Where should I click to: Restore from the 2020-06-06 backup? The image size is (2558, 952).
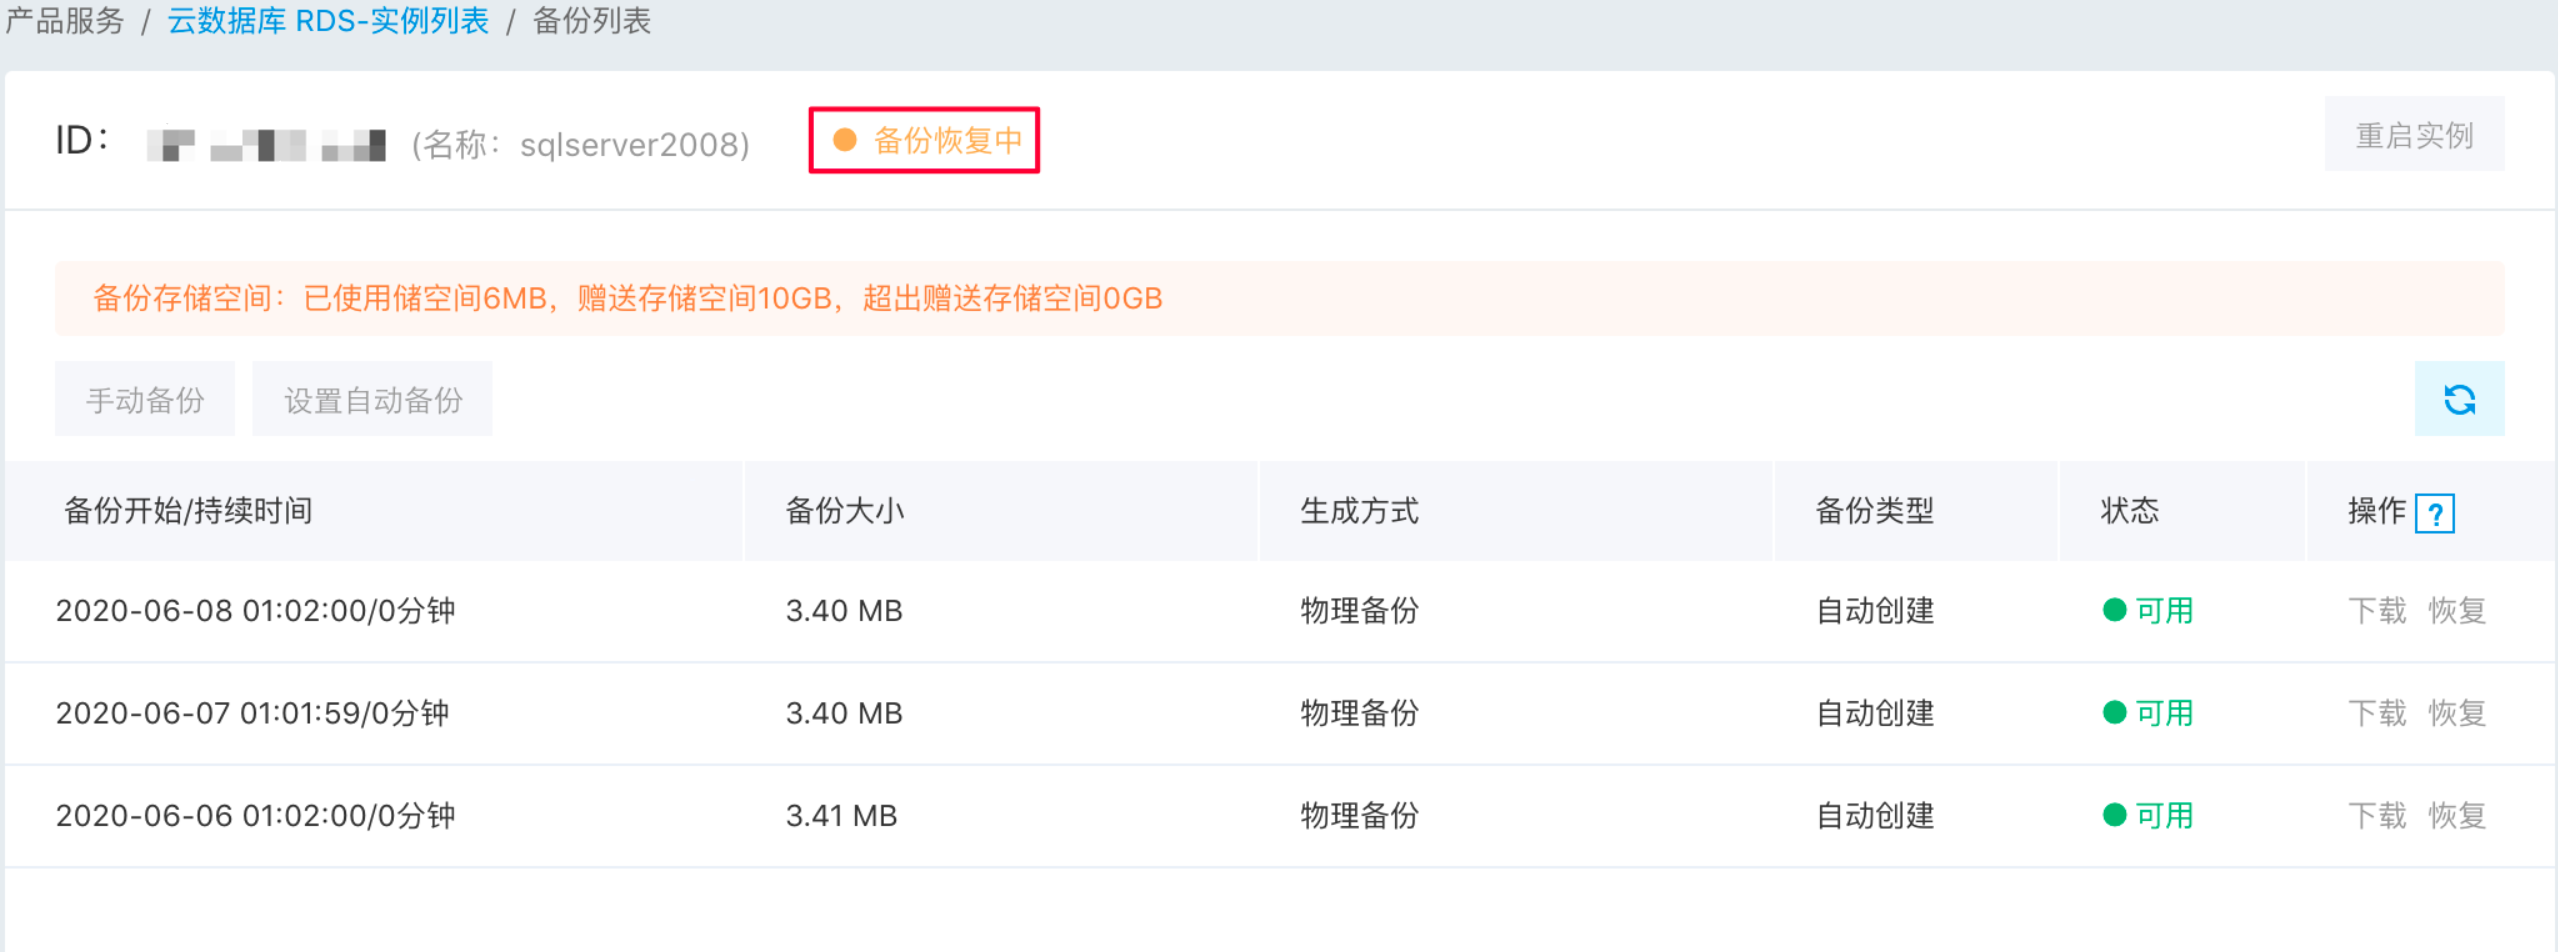pos(2456,815)
